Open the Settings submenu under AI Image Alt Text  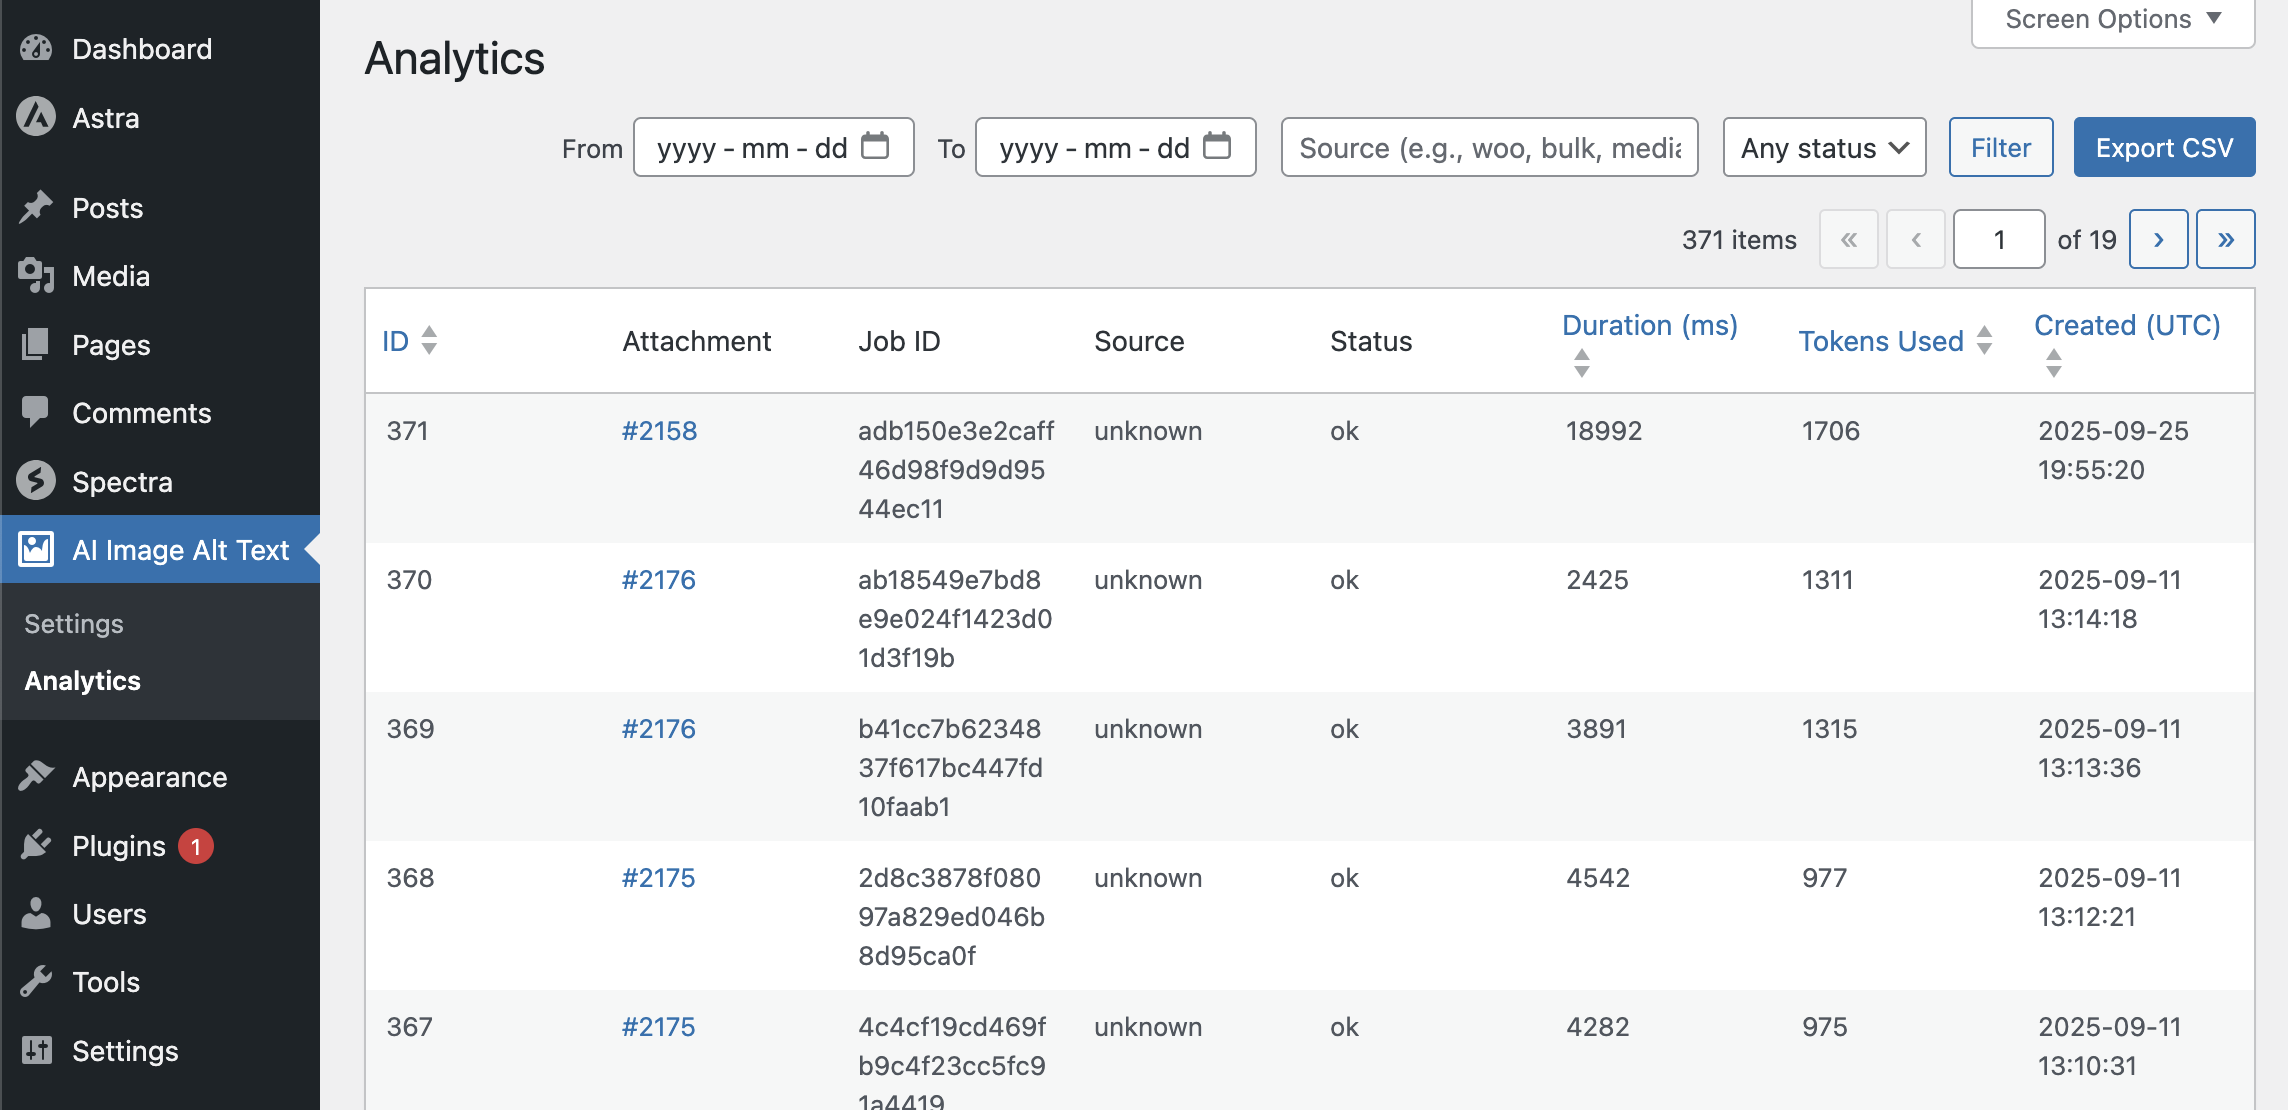[74, 623]
